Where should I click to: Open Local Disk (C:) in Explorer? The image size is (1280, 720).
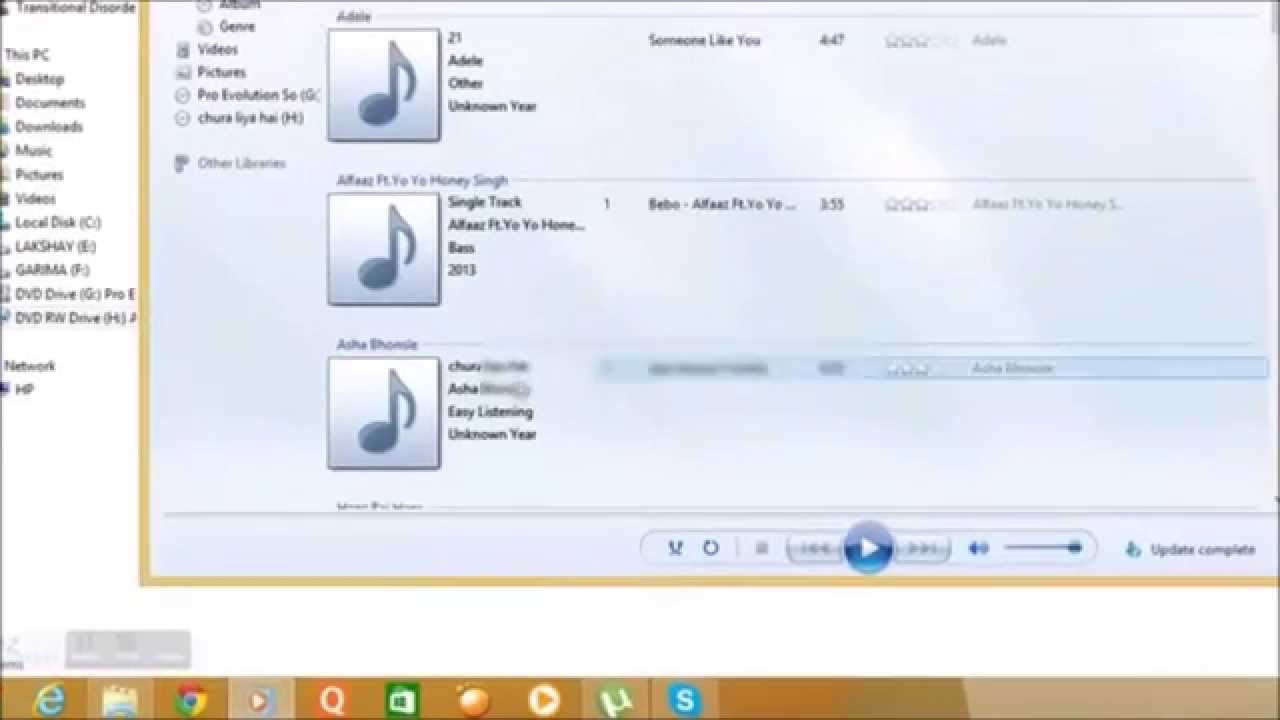pyautogui.click(x=58, y=223)
